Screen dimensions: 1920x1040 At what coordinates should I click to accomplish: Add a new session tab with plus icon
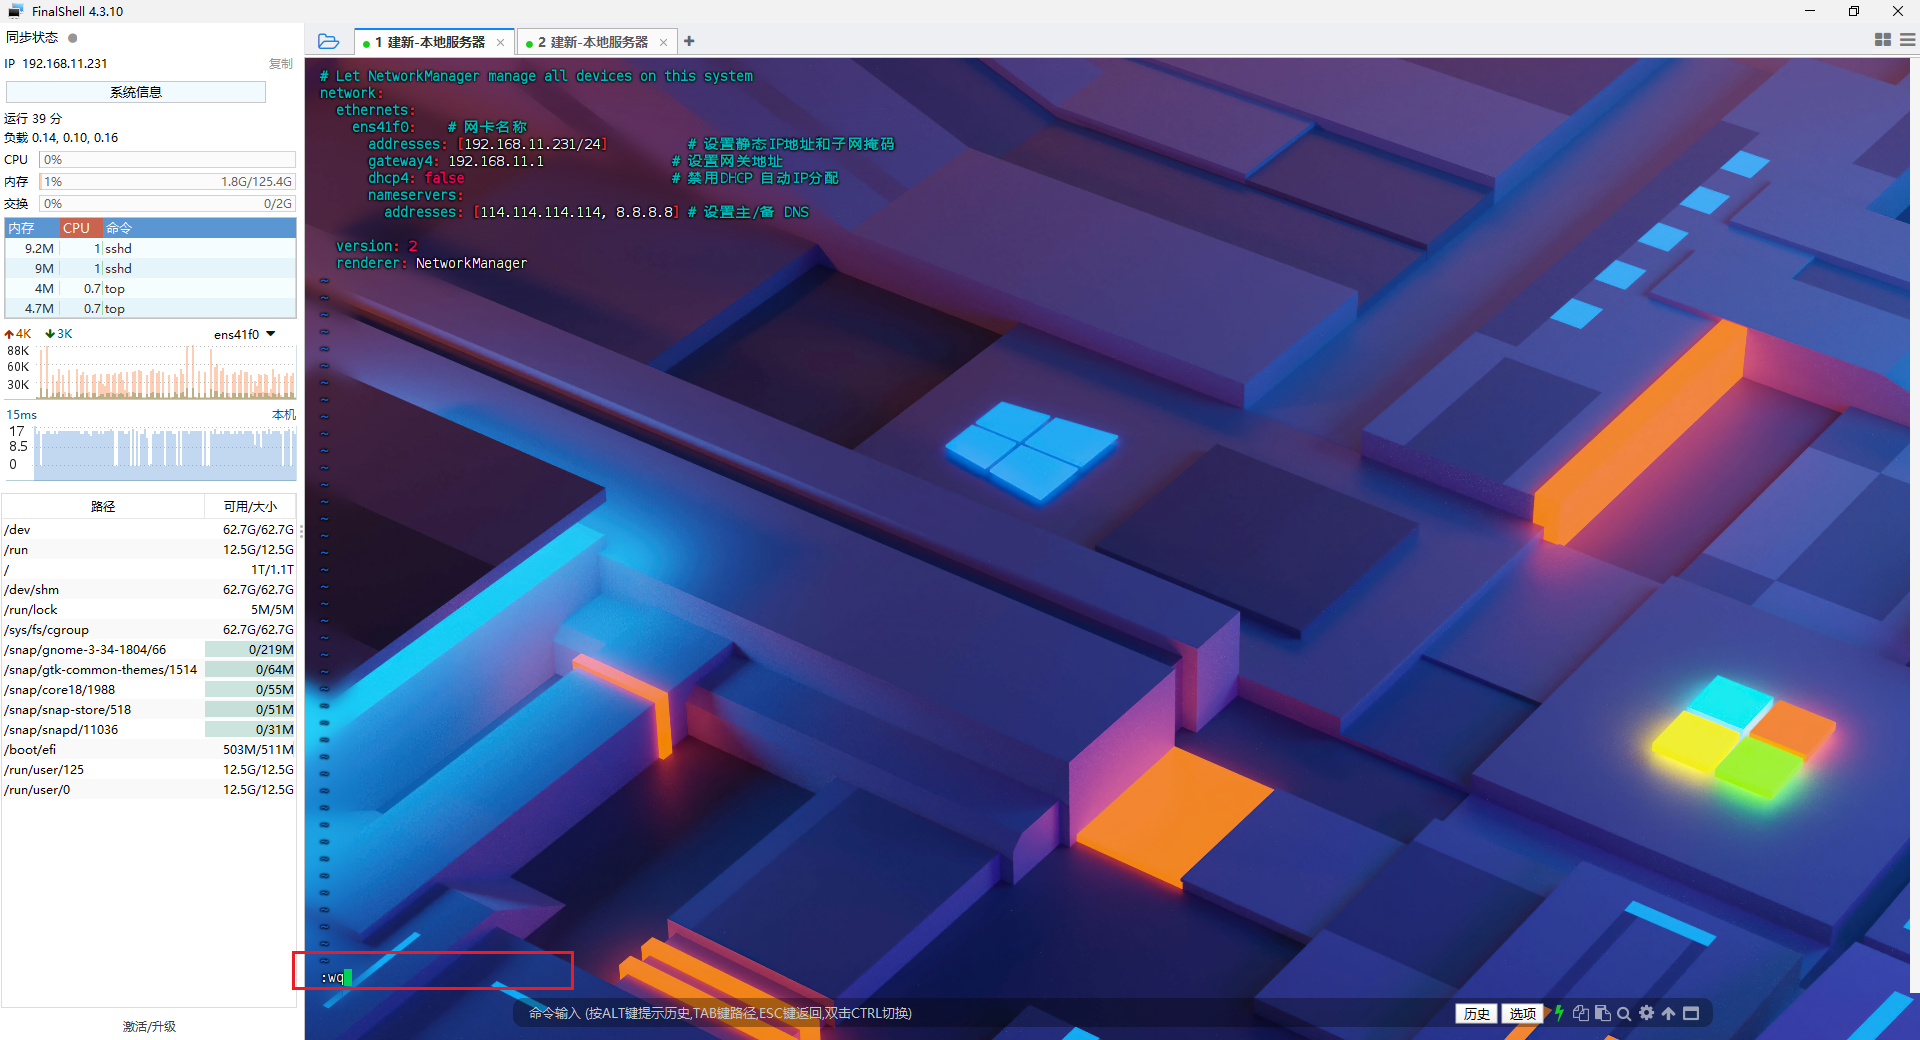point(689,41)
